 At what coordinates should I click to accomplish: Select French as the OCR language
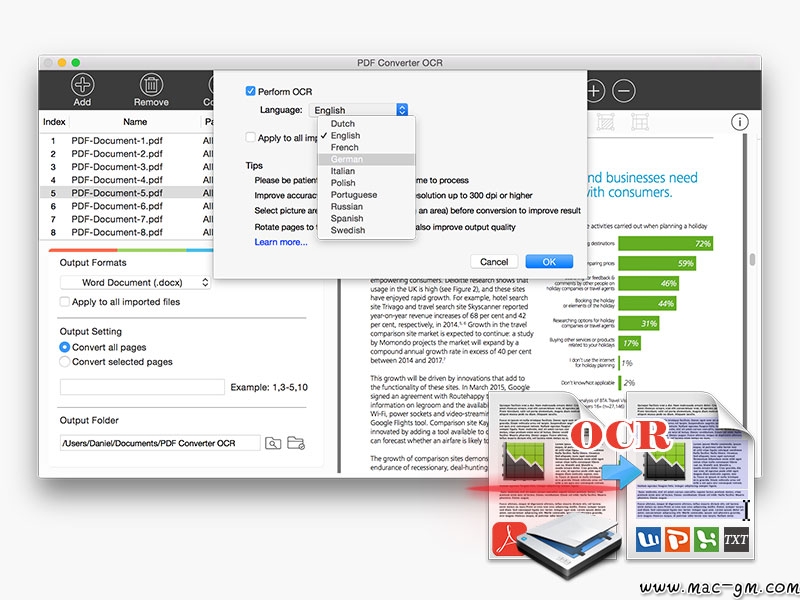tap(366, 147)
